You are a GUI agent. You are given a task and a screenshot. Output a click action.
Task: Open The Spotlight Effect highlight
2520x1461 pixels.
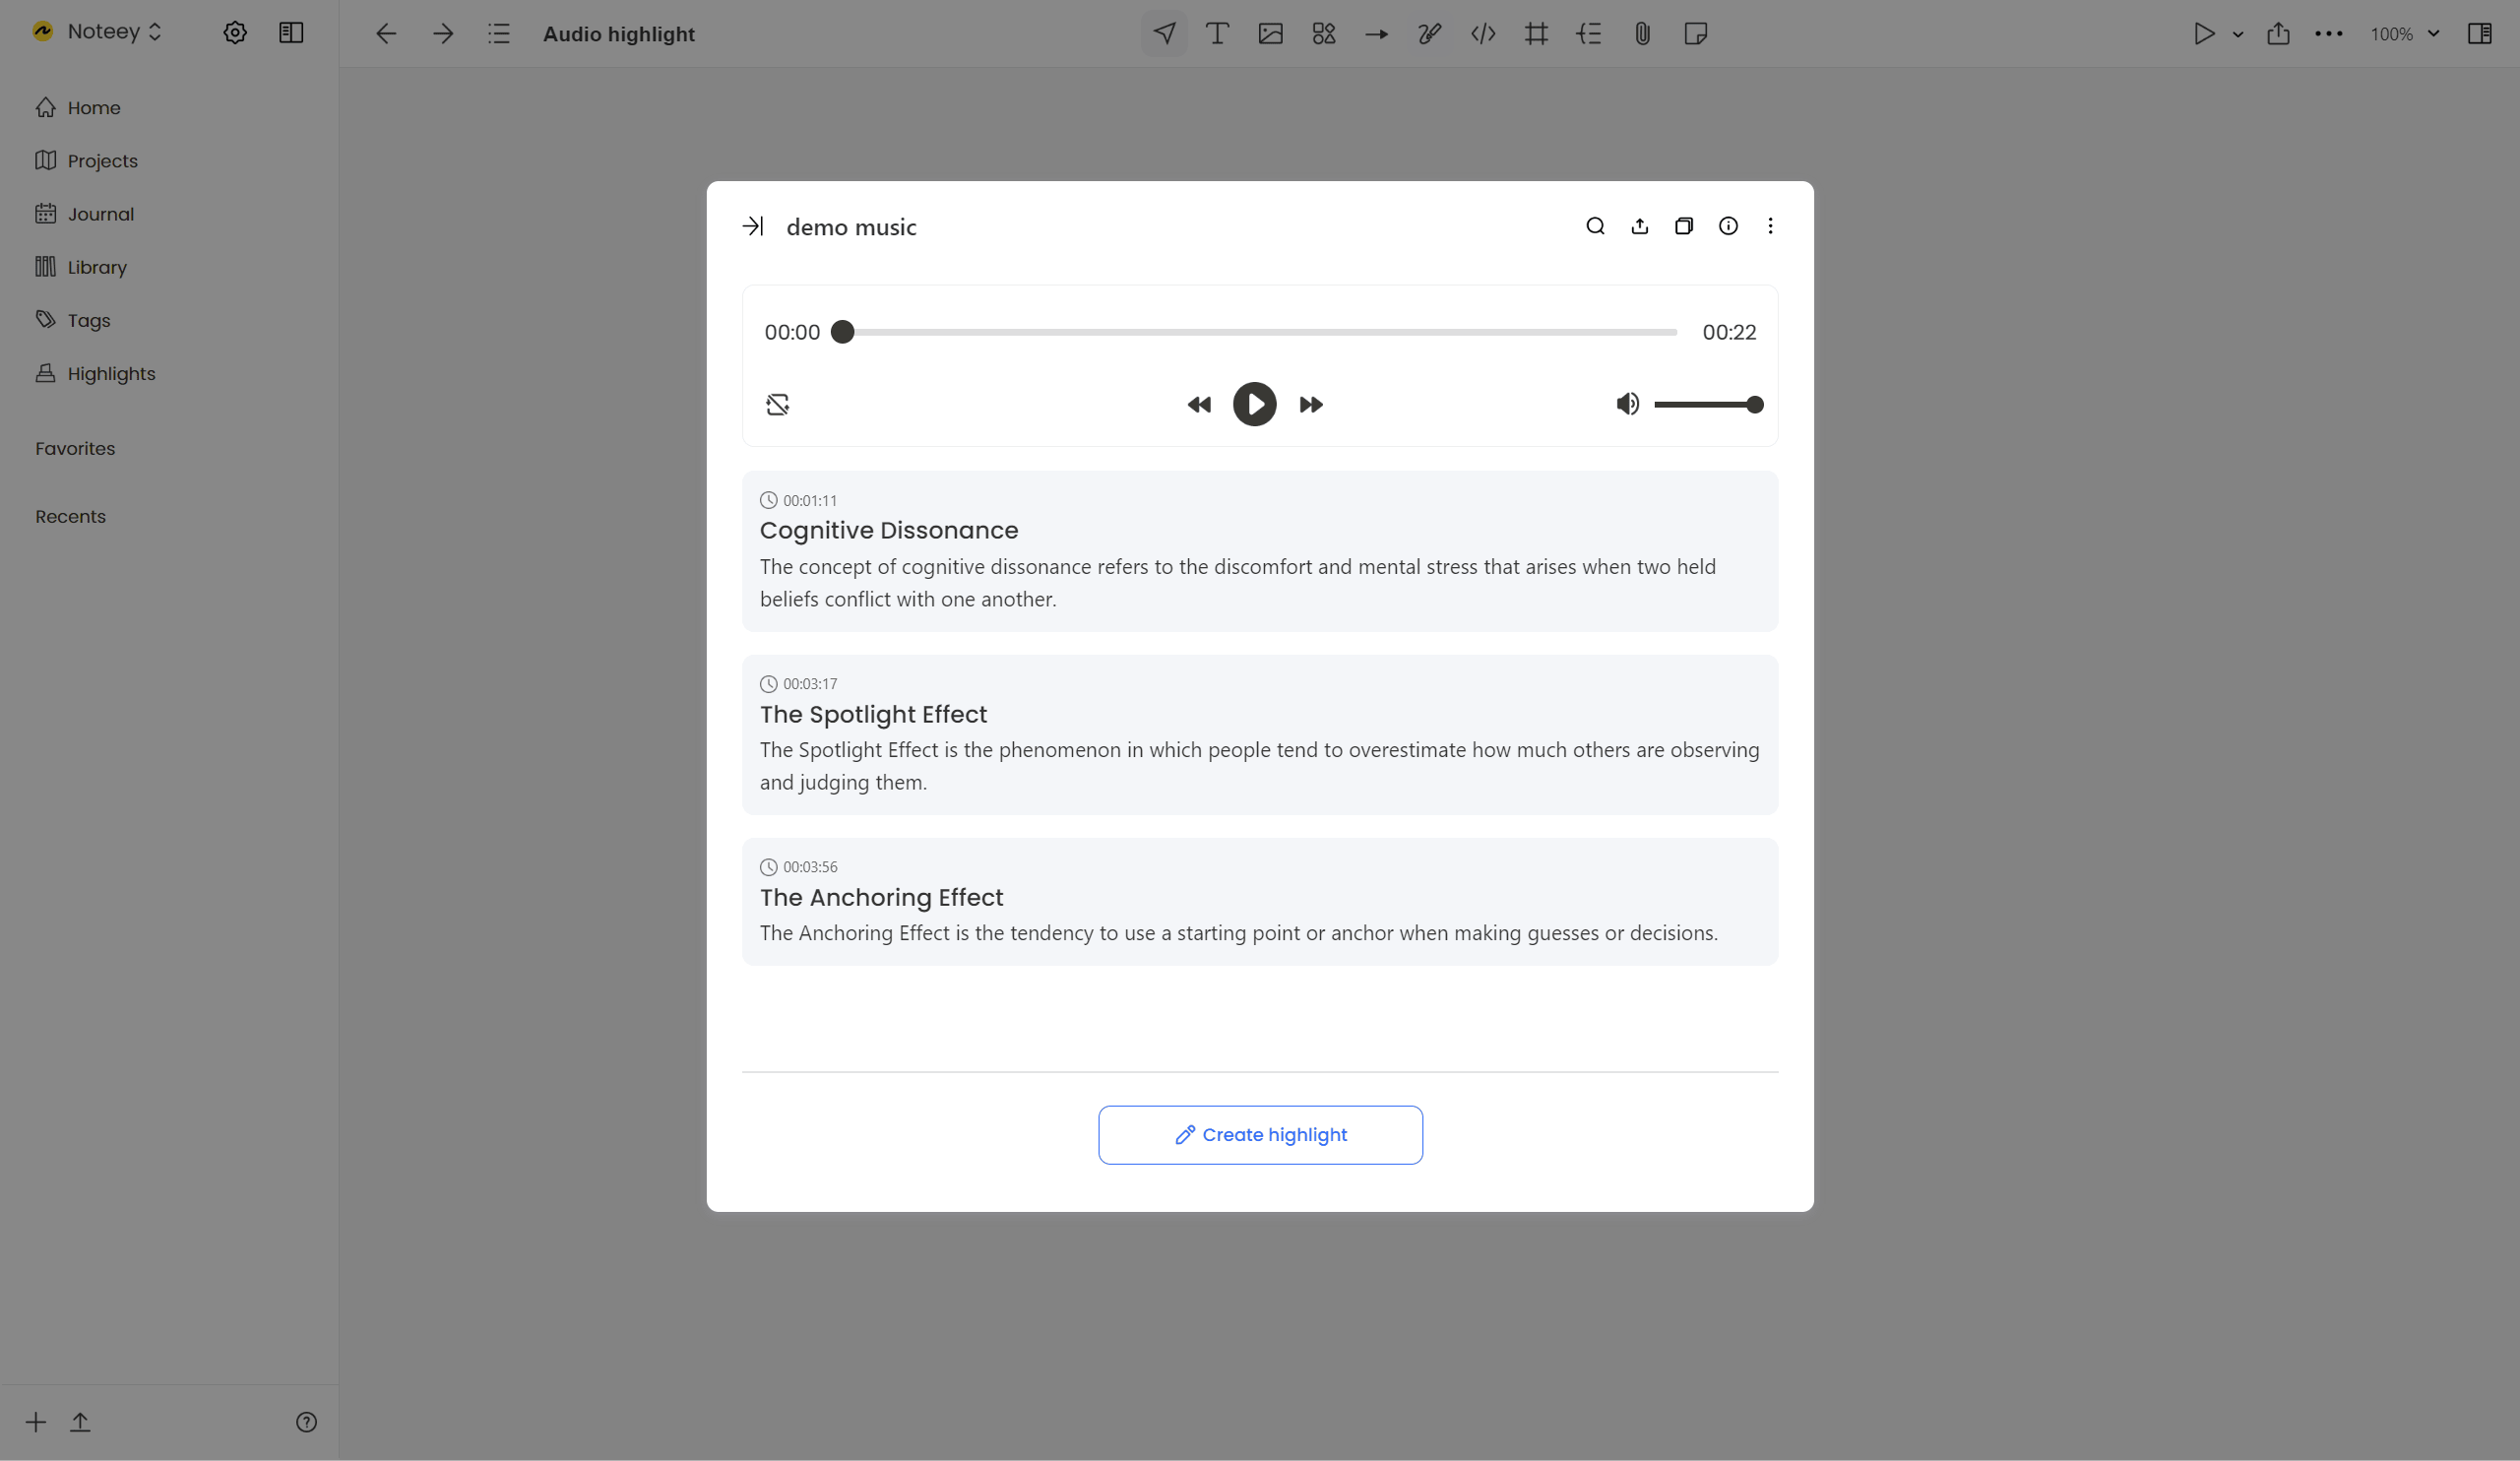pyautogui.click(x=1259, y=735)
